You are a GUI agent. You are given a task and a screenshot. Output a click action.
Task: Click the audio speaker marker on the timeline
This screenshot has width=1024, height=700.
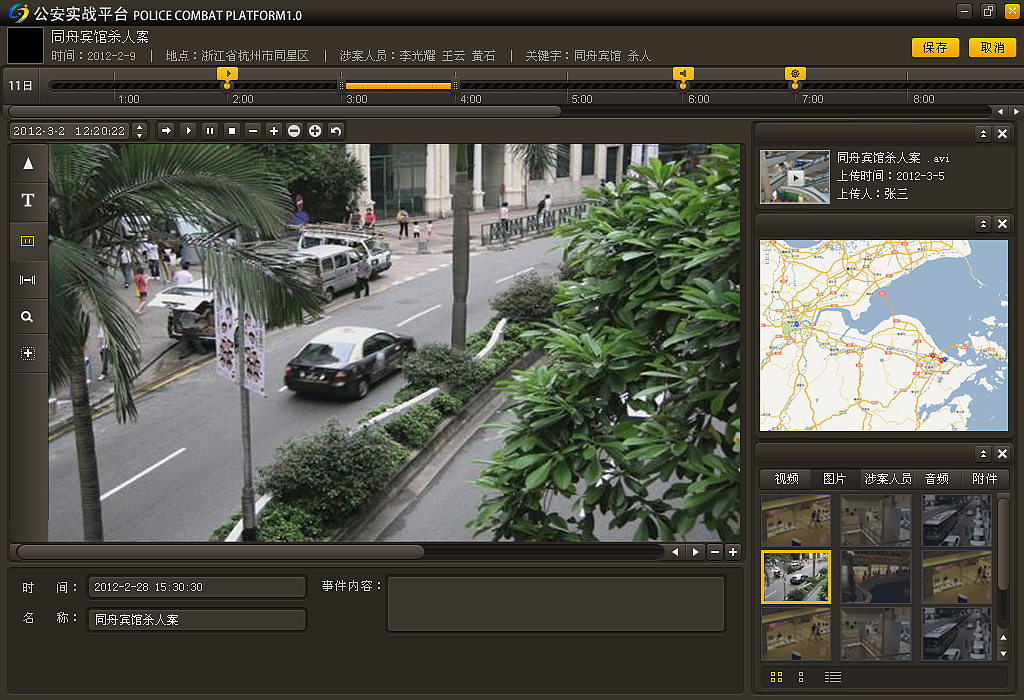click(683, 74)
